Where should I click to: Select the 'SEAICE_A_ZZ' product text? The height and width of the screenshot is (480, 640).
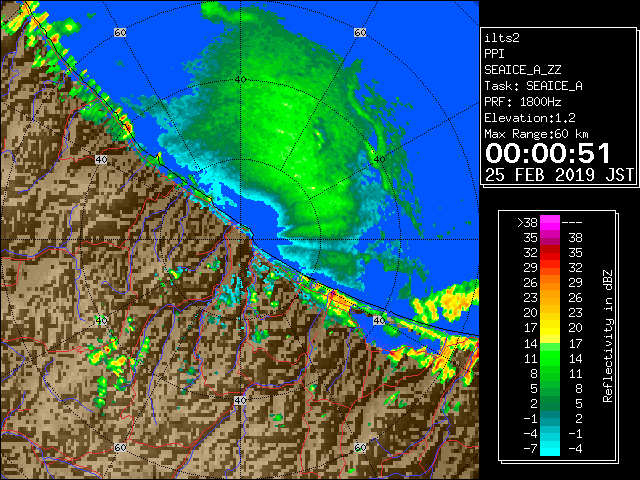tap(523, 70)
